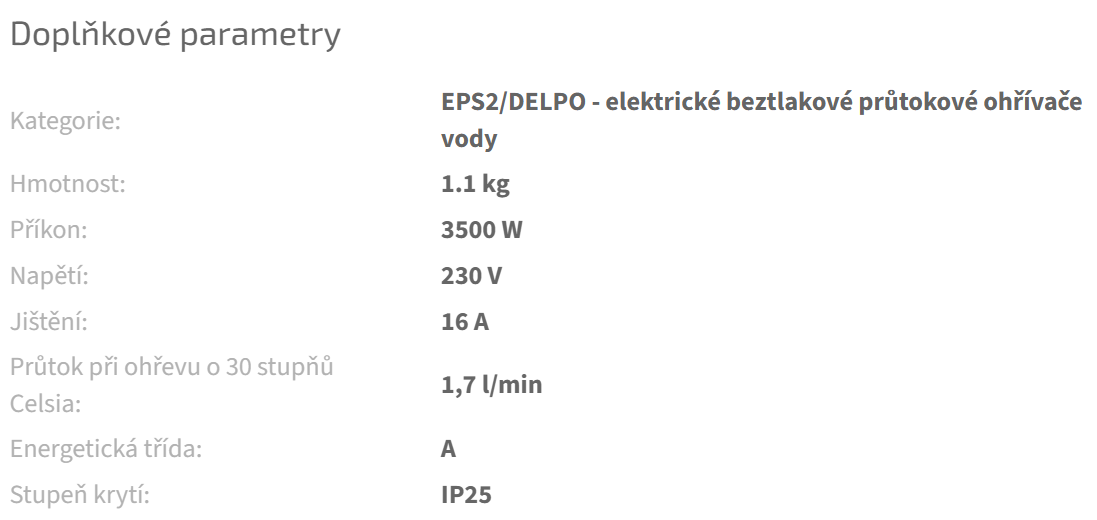
Task: Select the 'IP25' protection rating value
Action: [x=467, y=494]
